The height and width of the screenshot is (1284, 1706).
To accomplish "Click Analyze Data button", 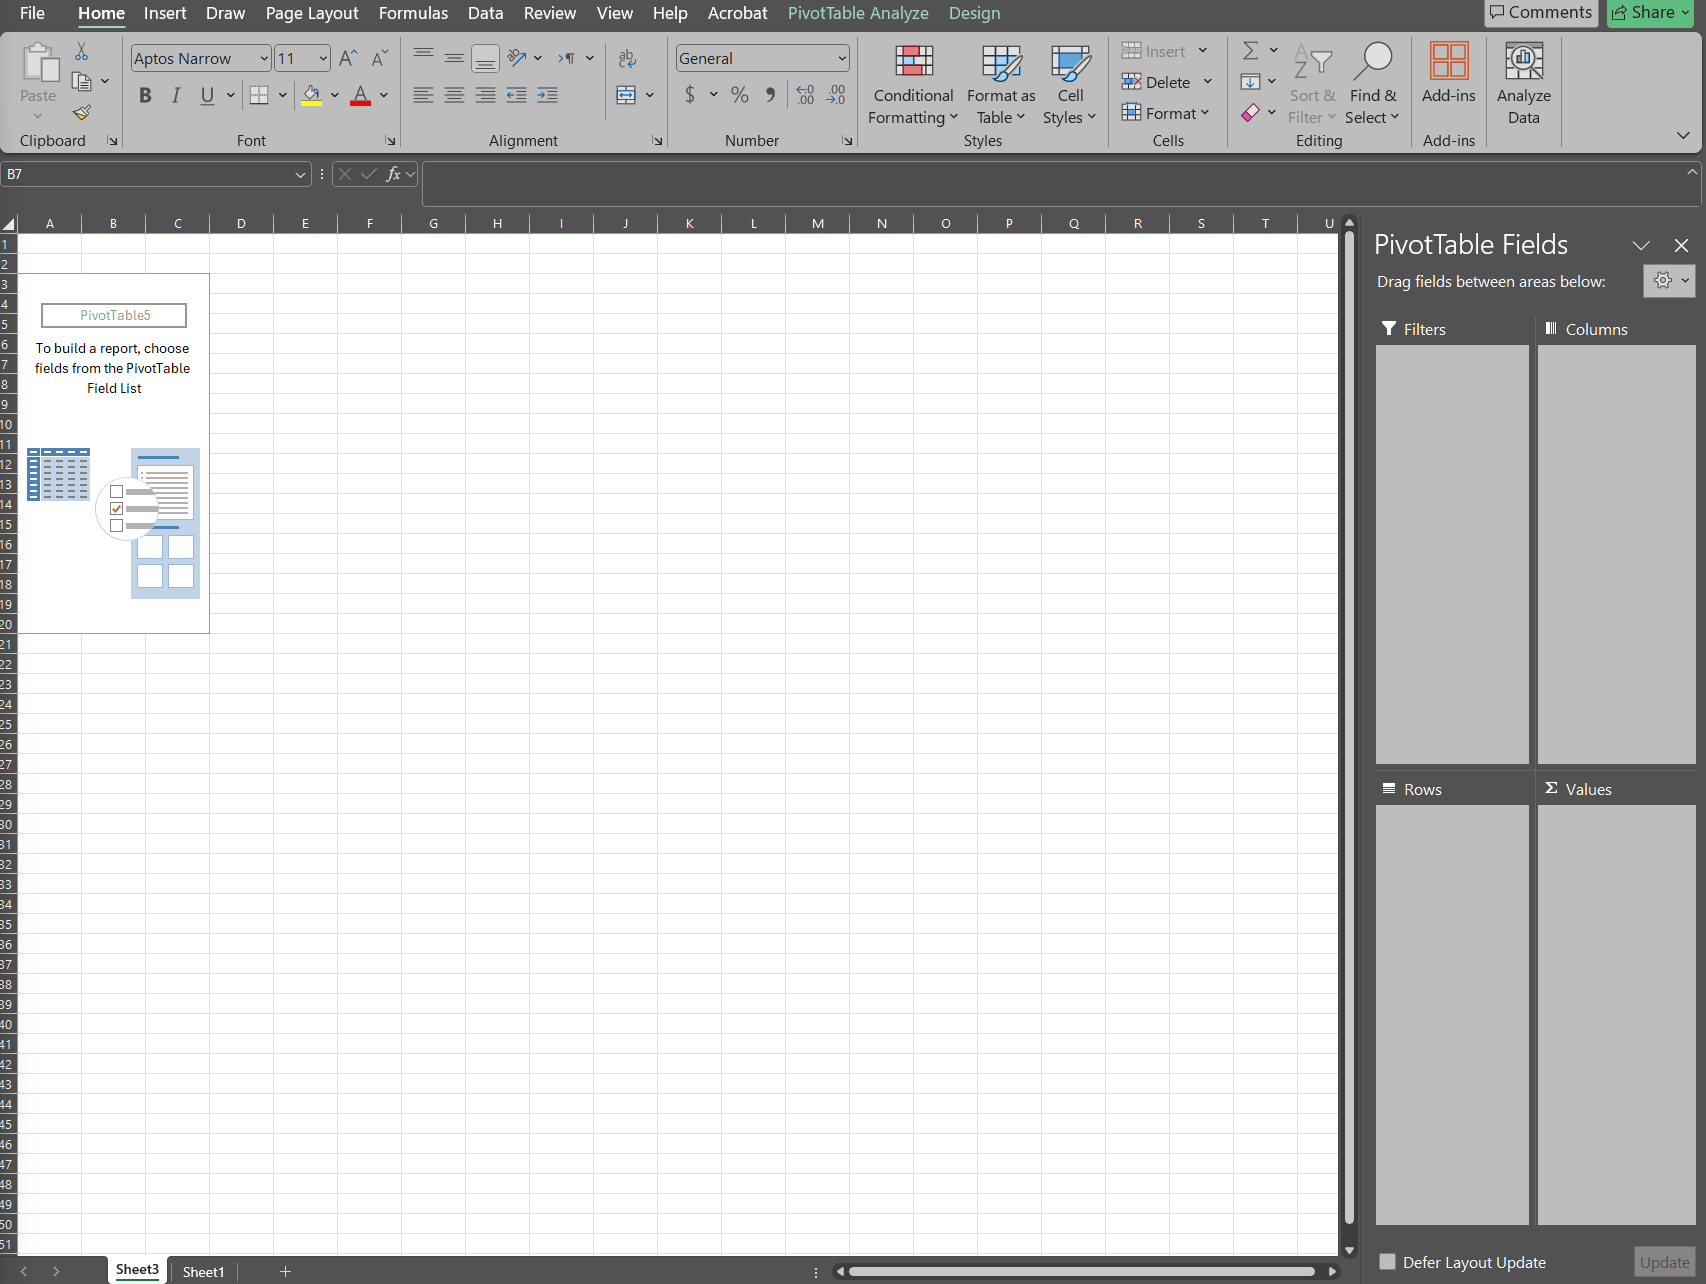I will 1524,84.
